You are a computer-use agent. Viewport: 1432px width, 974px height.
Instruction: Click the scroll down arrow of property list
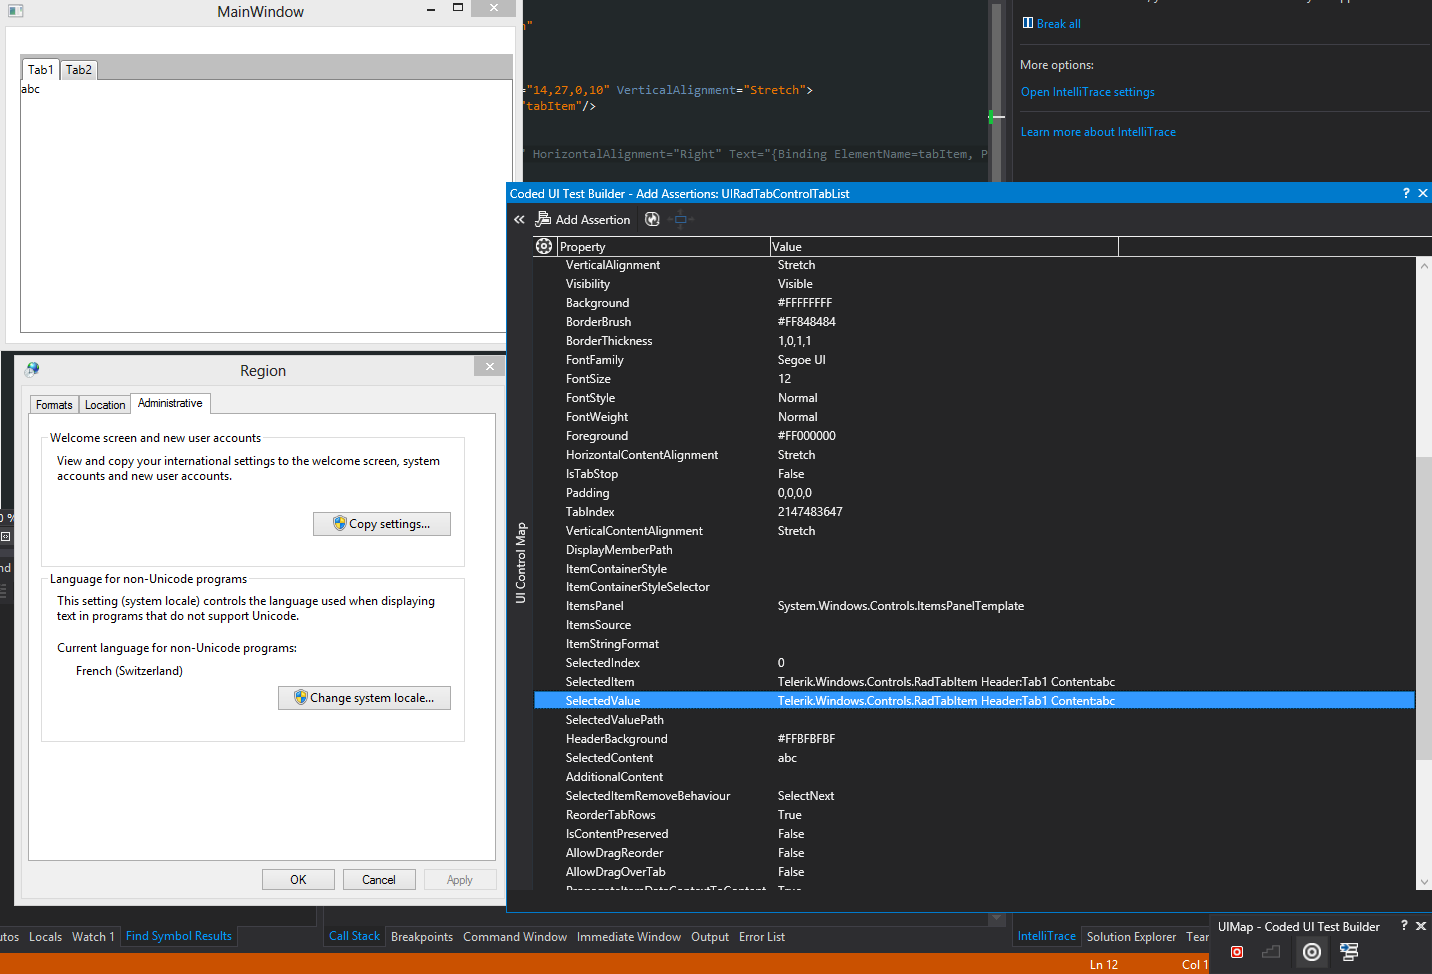coord(1424,882)
